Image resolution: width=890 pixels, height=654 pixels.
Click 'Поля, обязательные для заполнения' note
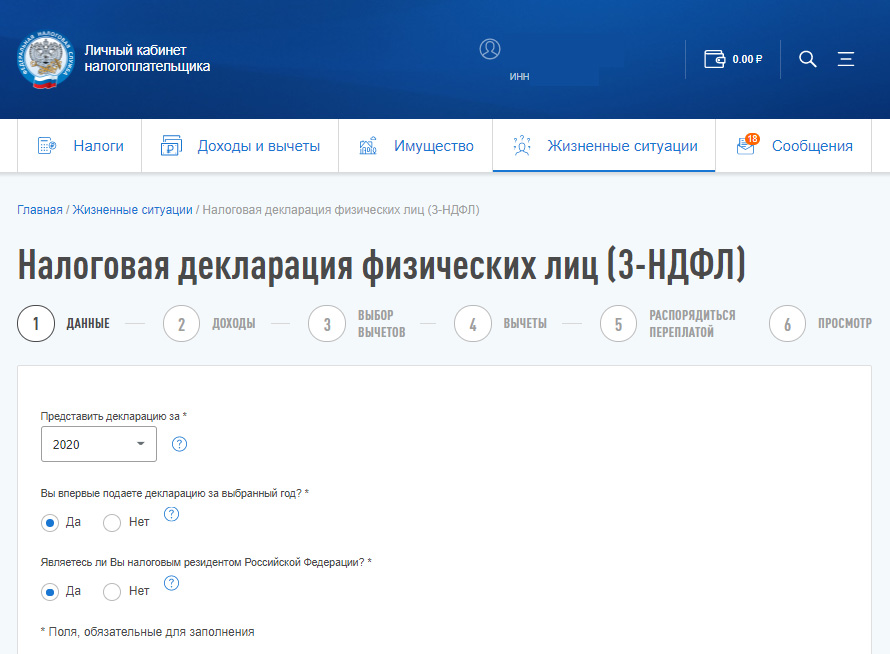tap(148, 632)
